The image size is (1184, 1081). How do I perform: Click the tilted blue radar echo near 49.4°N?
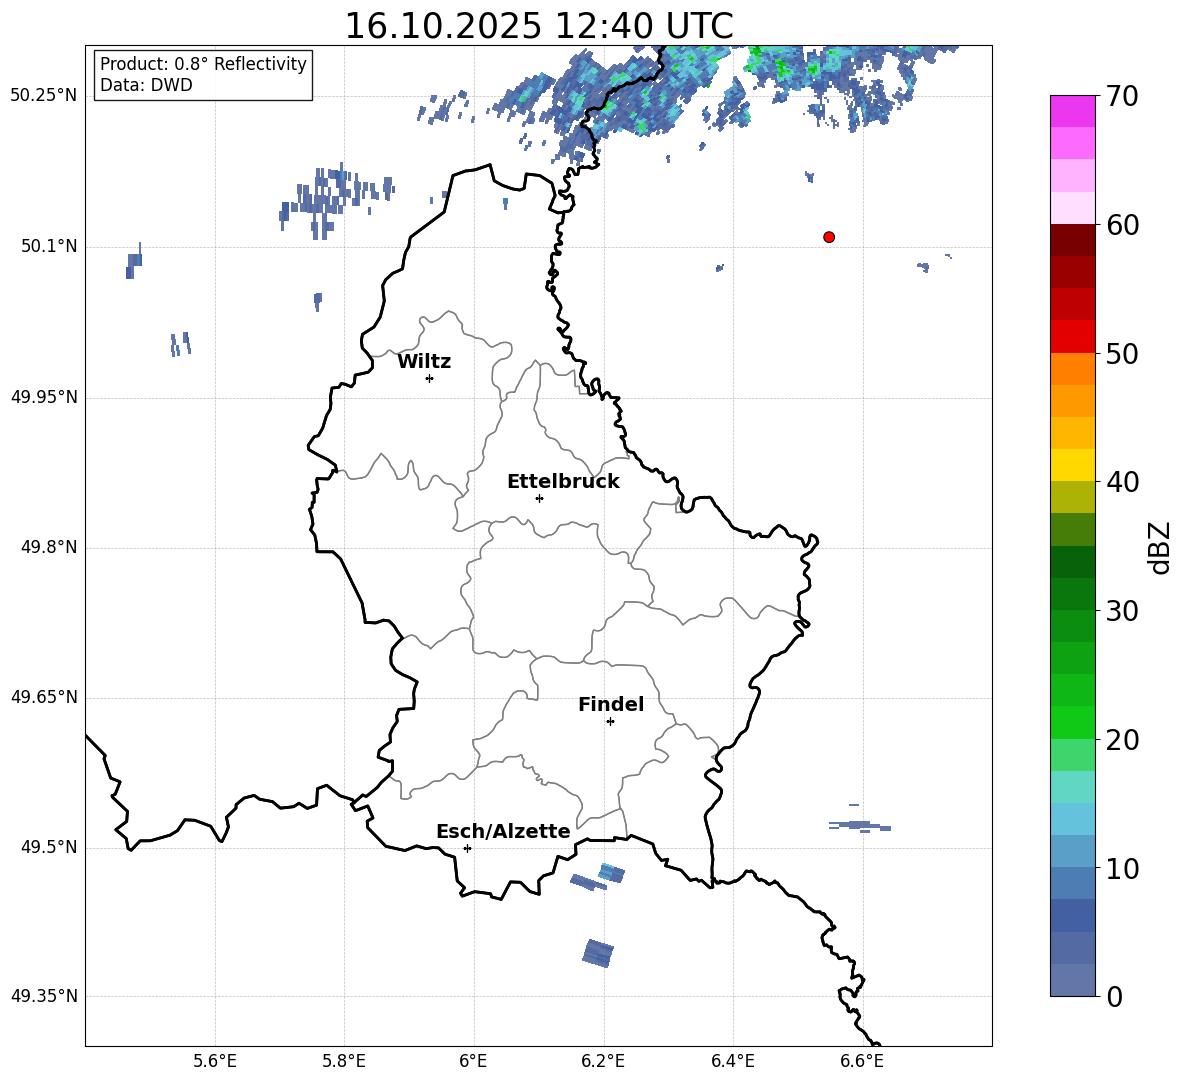(598, 953)
